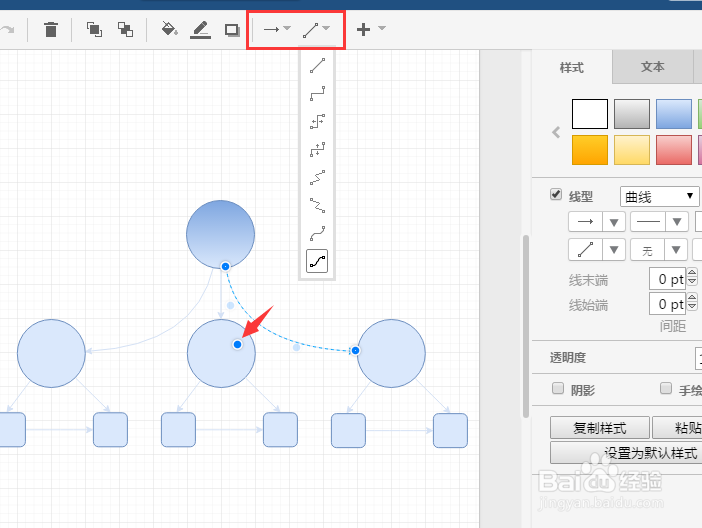
Task: Click the top circle node
Action: (220, 233)
